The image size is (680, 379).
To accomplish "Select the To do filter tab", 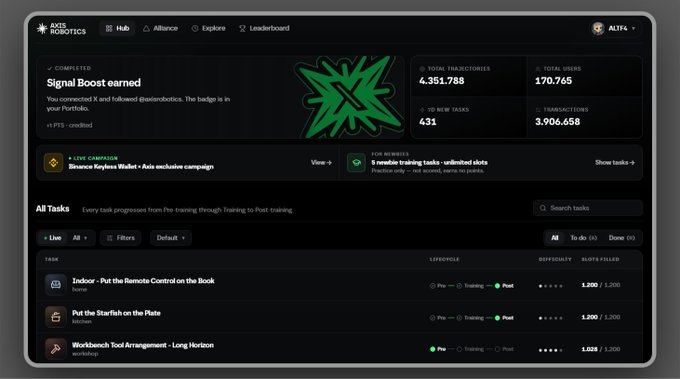I will pyautogui.click(x=583, y=238).
